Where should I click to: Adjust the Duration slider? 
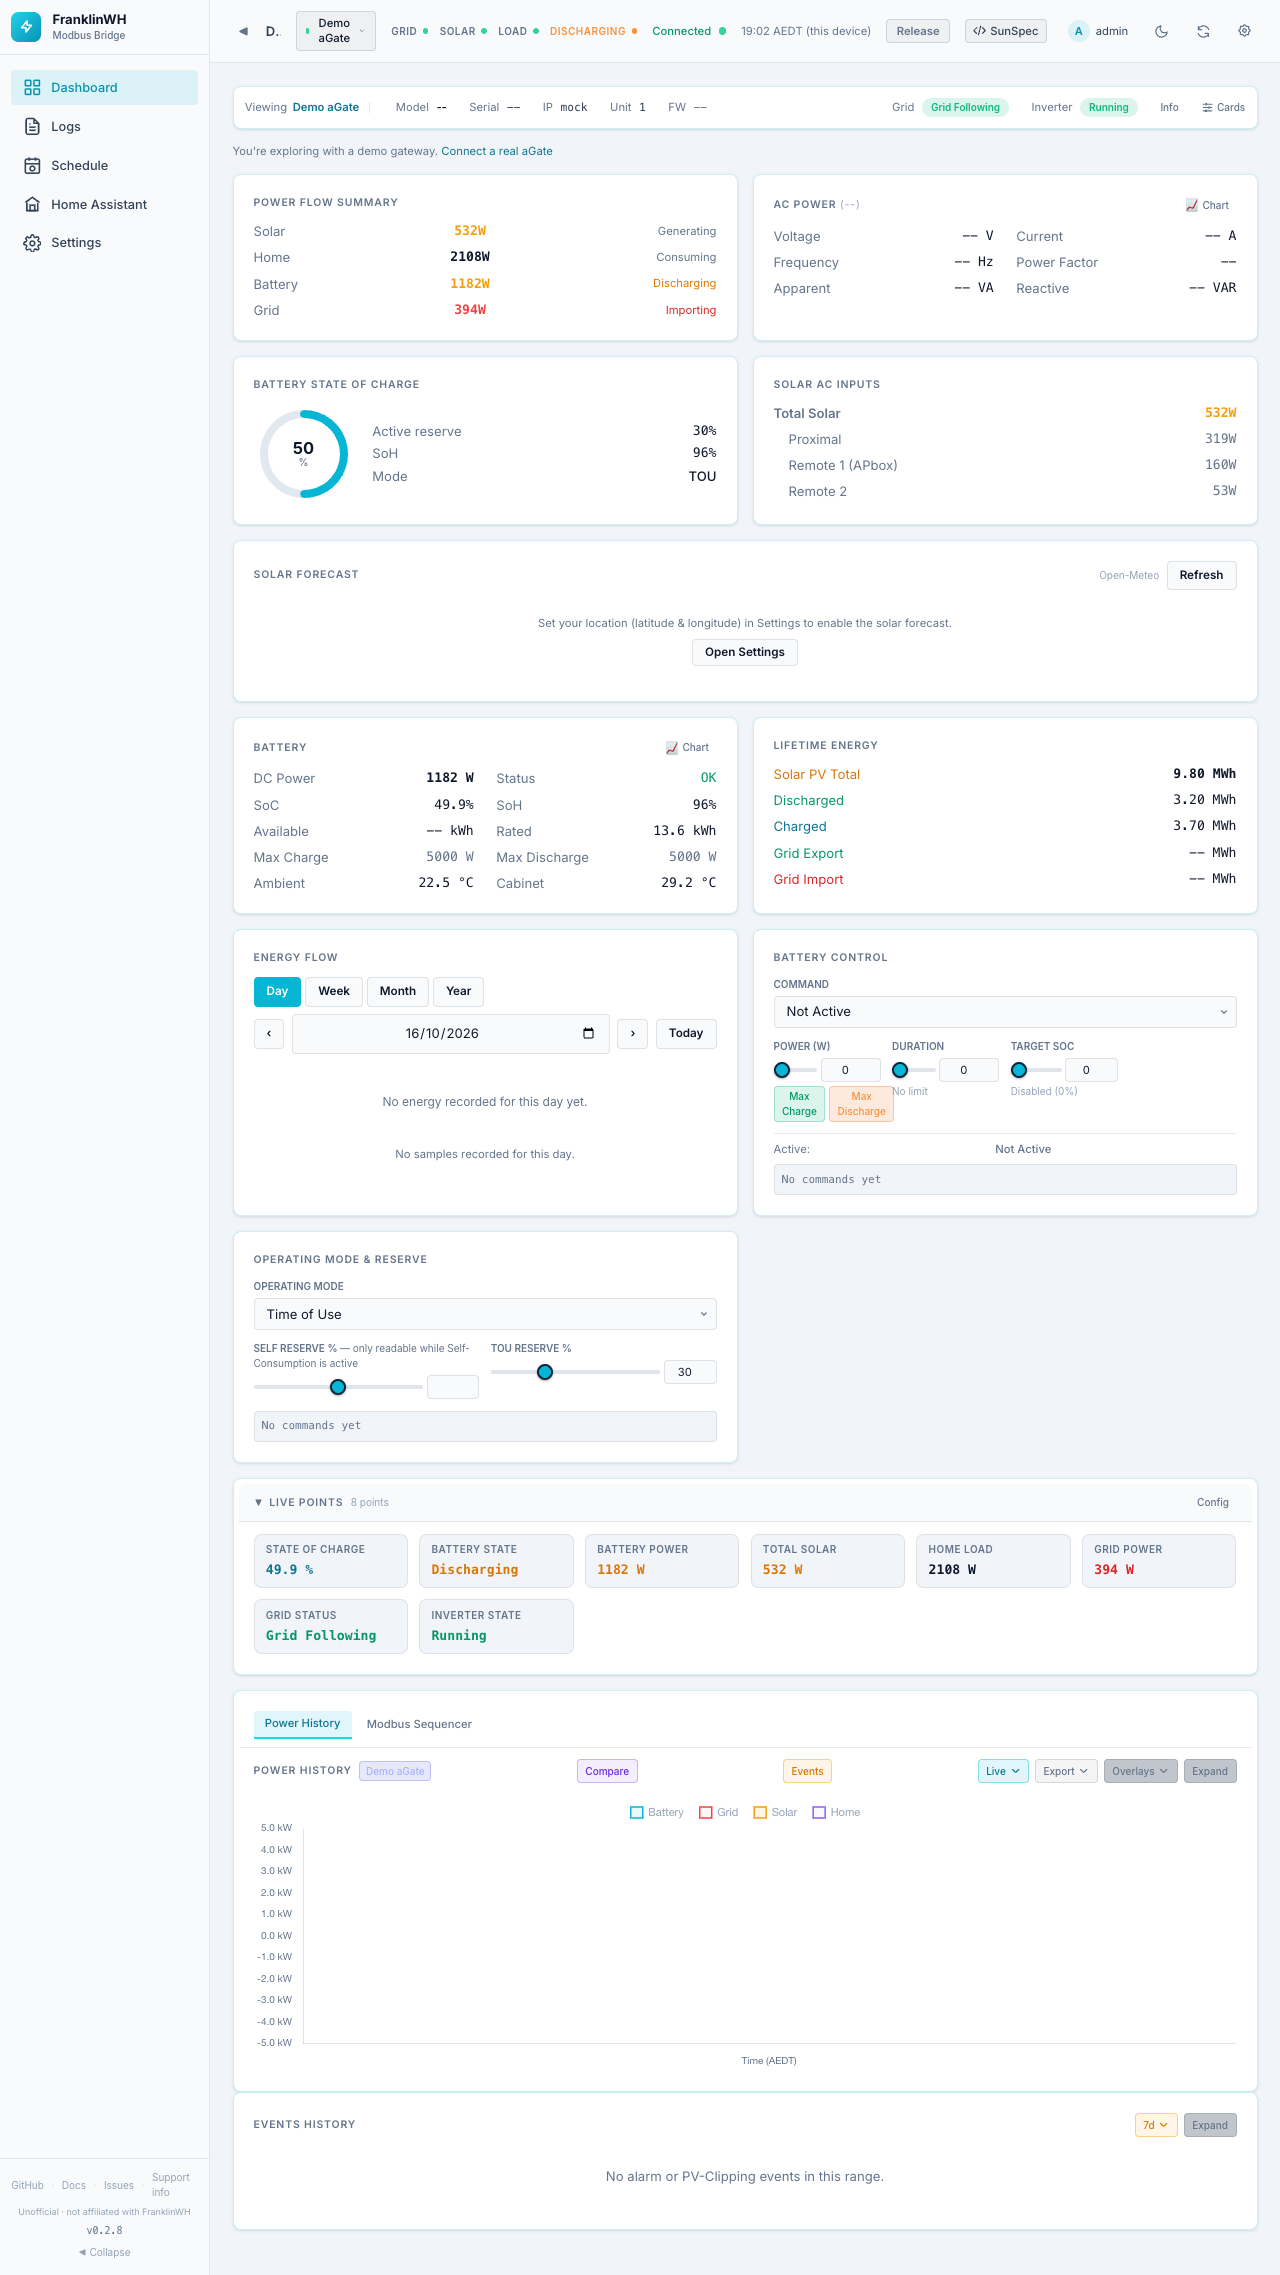point(914,1070)
